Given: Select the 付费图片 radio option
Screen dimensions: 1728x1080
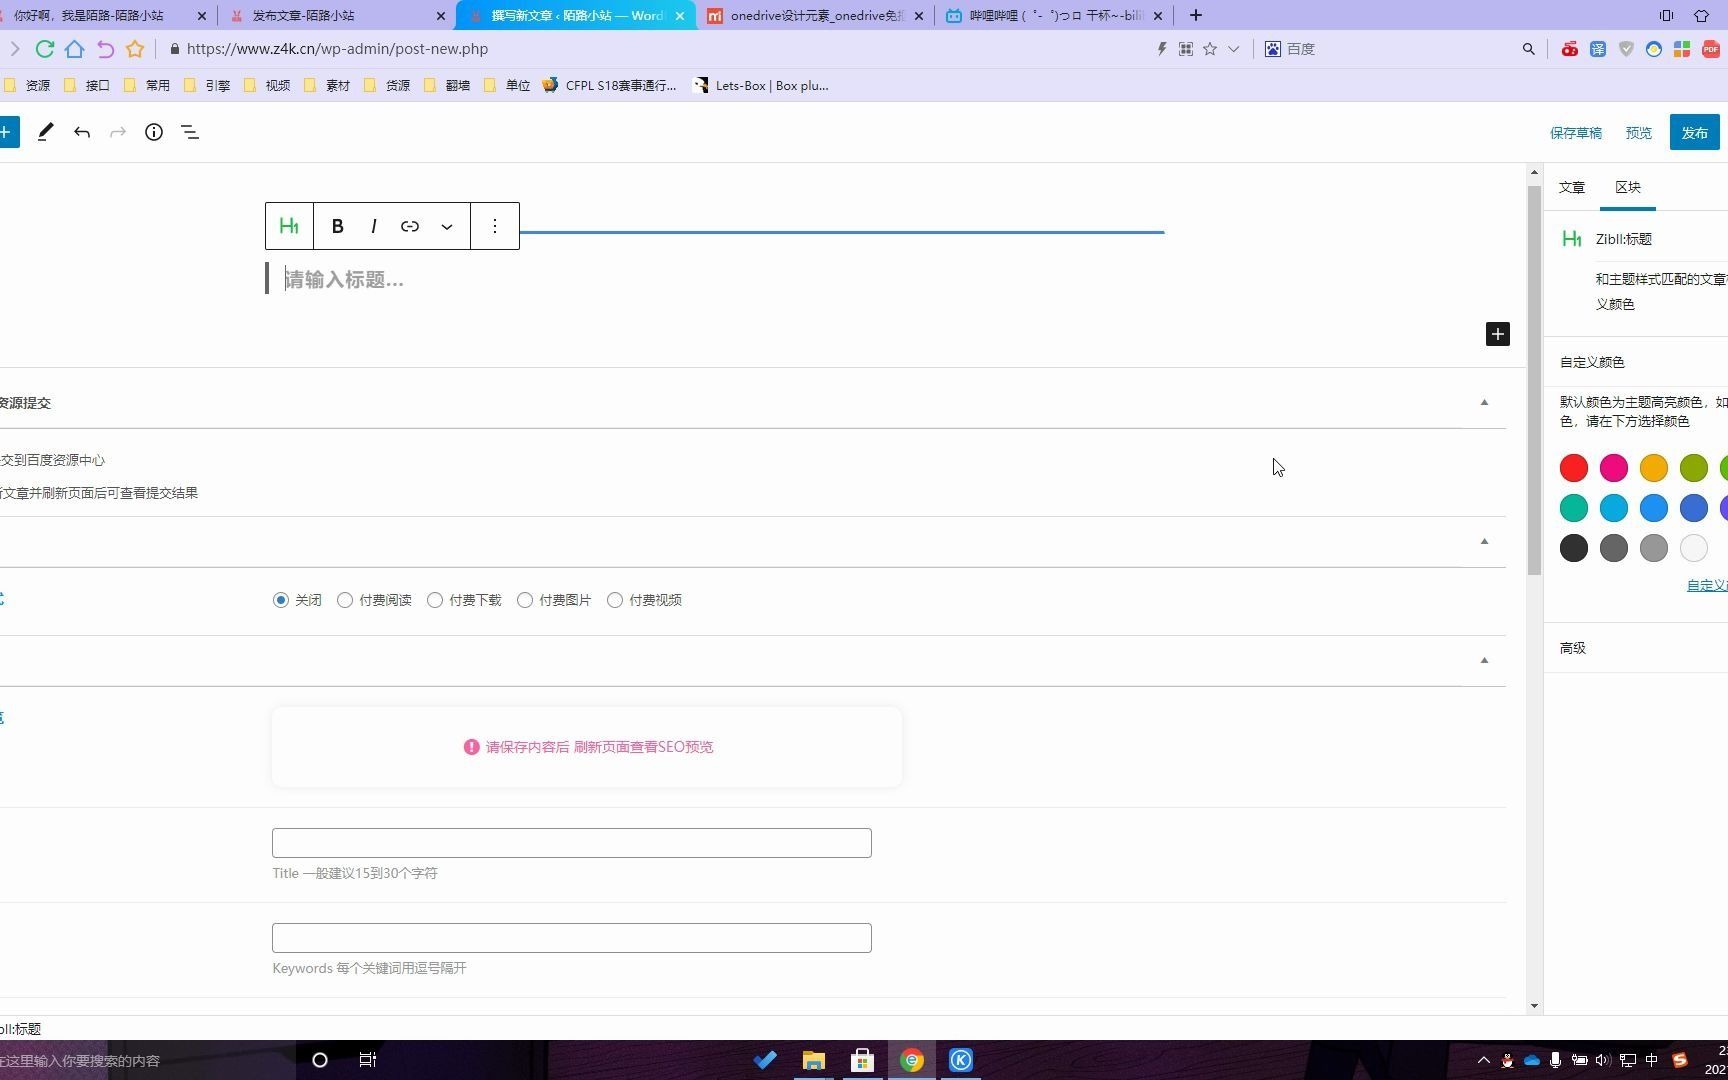Looking at the screenshot, I should tap(525, 600).
